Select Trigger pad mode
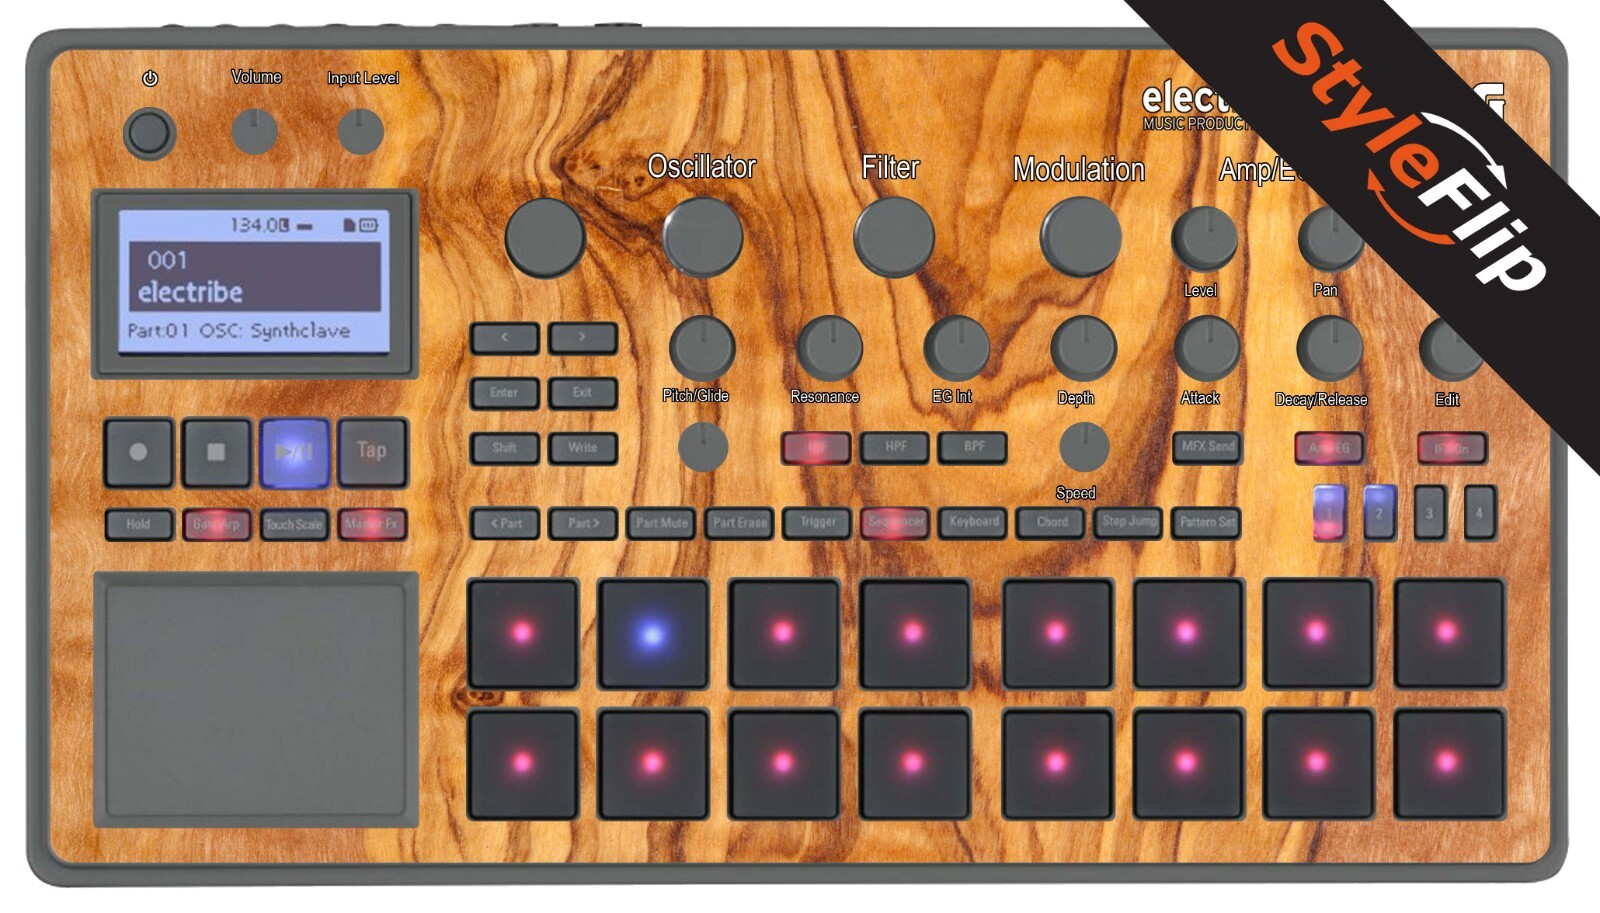1600x913 pixels. (x=817, y=522)
